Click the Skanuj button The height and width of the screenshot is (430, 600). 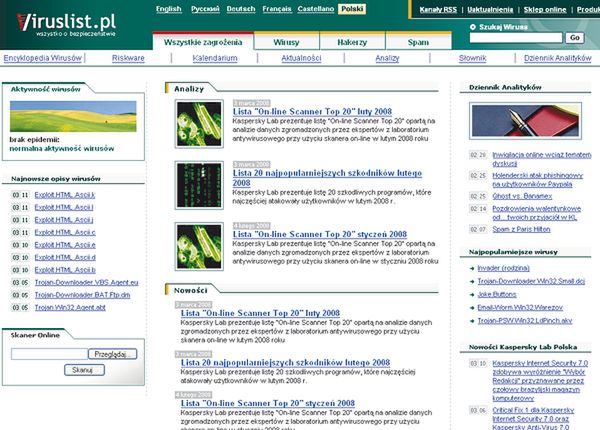click(84, 370)
